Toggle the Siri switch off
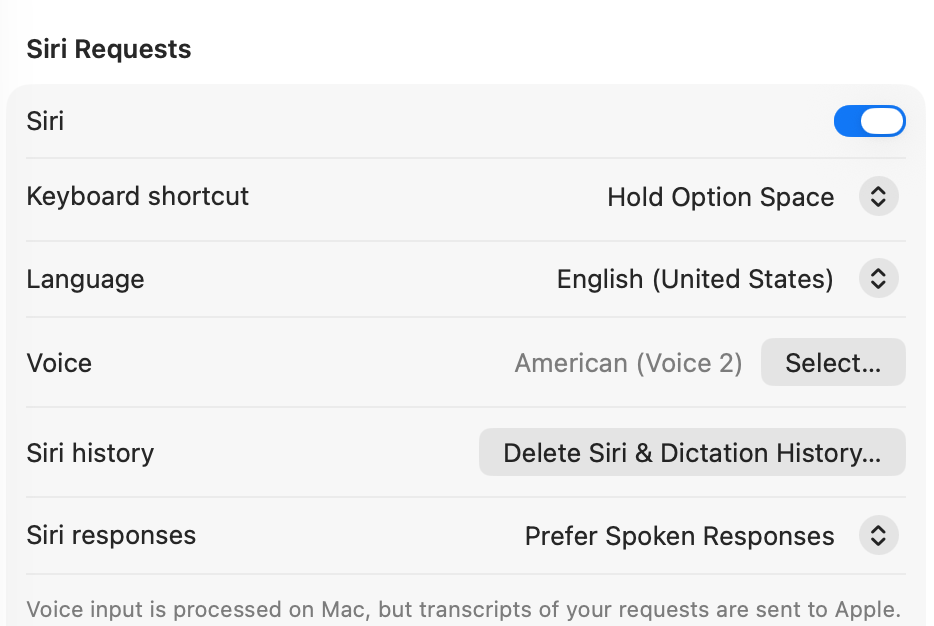This screenshot has width=934, height=626. click(869, 122)
